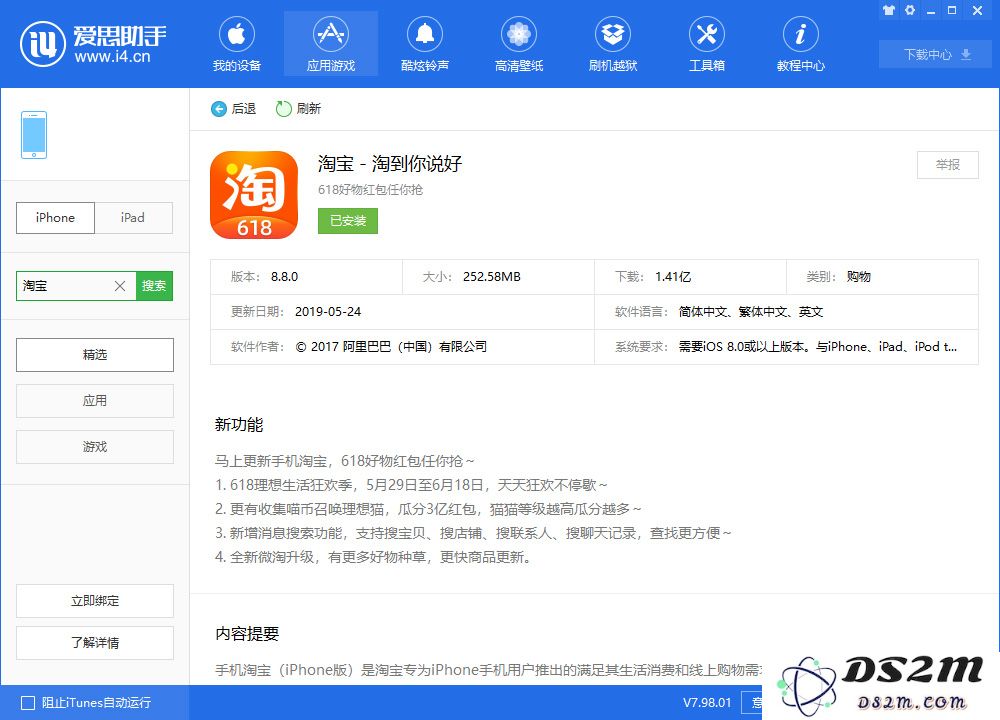Open settings gear in title bar
Viewport: 1000px width, 720px height.
point(910,10)
